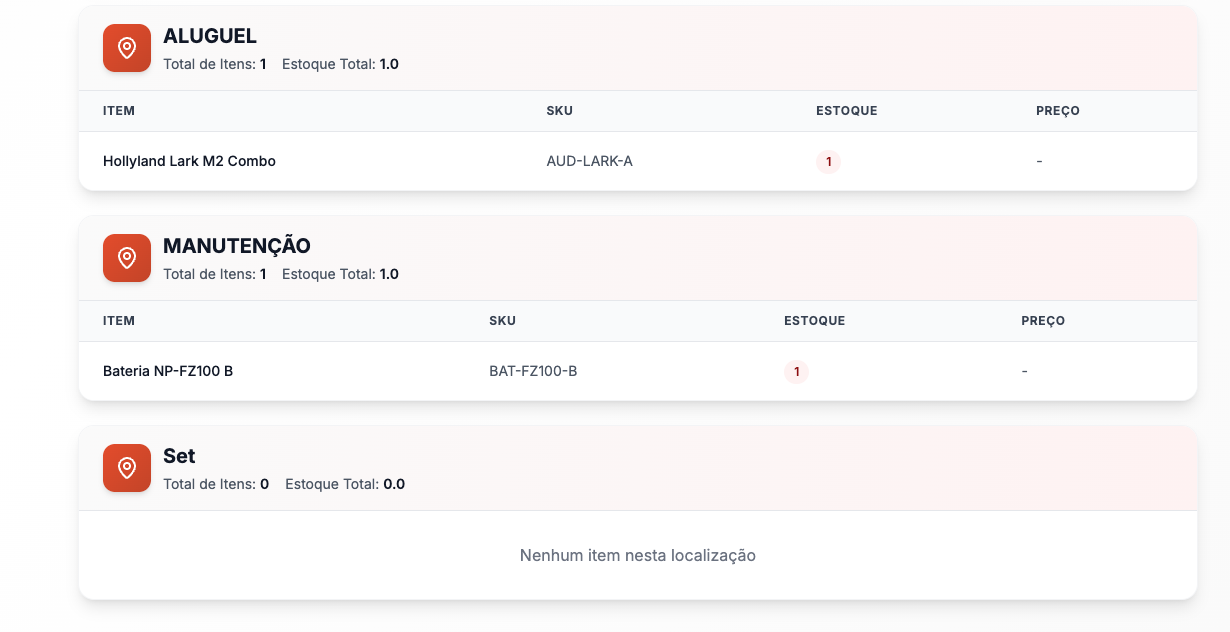Click the price cell for Bateria NP-FZ100 B

point(1025,371)
